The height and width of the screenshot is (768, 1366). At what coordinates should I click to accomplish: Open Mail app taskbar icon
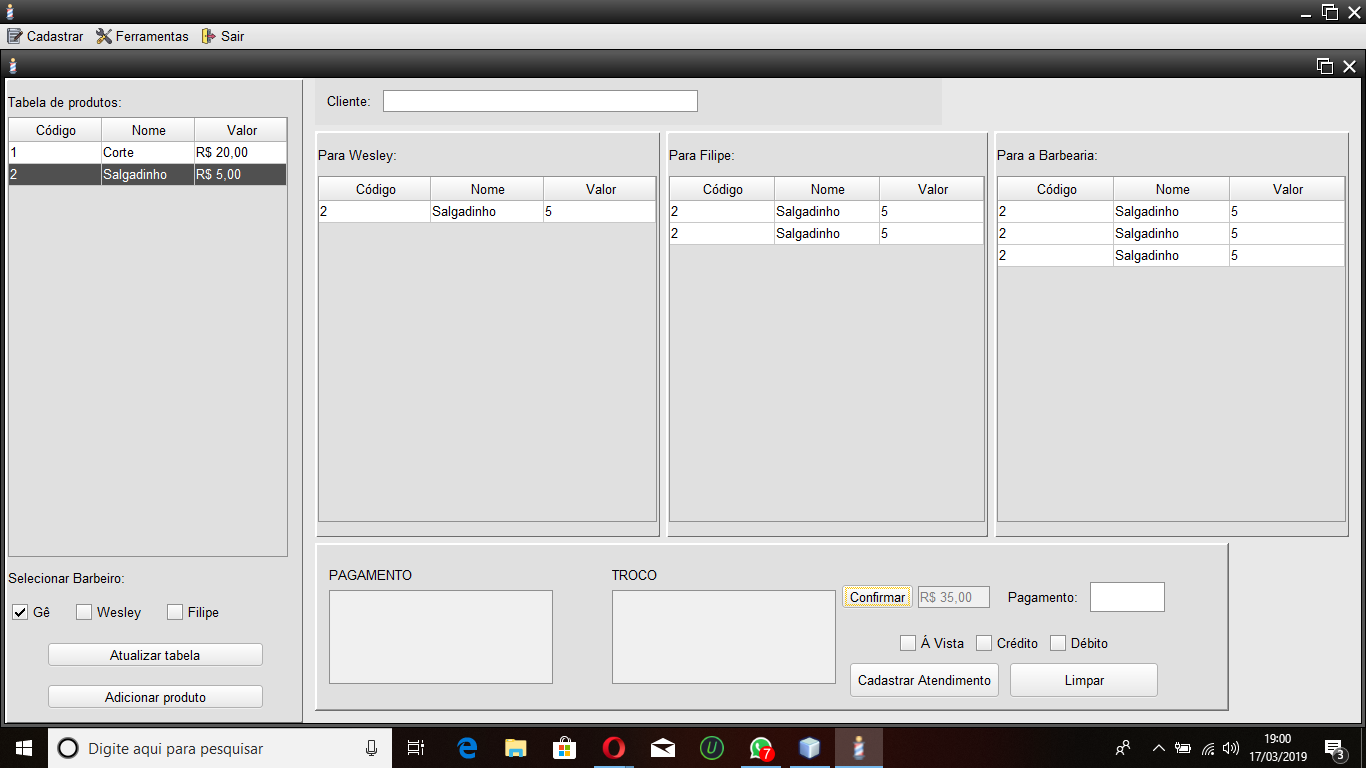[663, 748]
